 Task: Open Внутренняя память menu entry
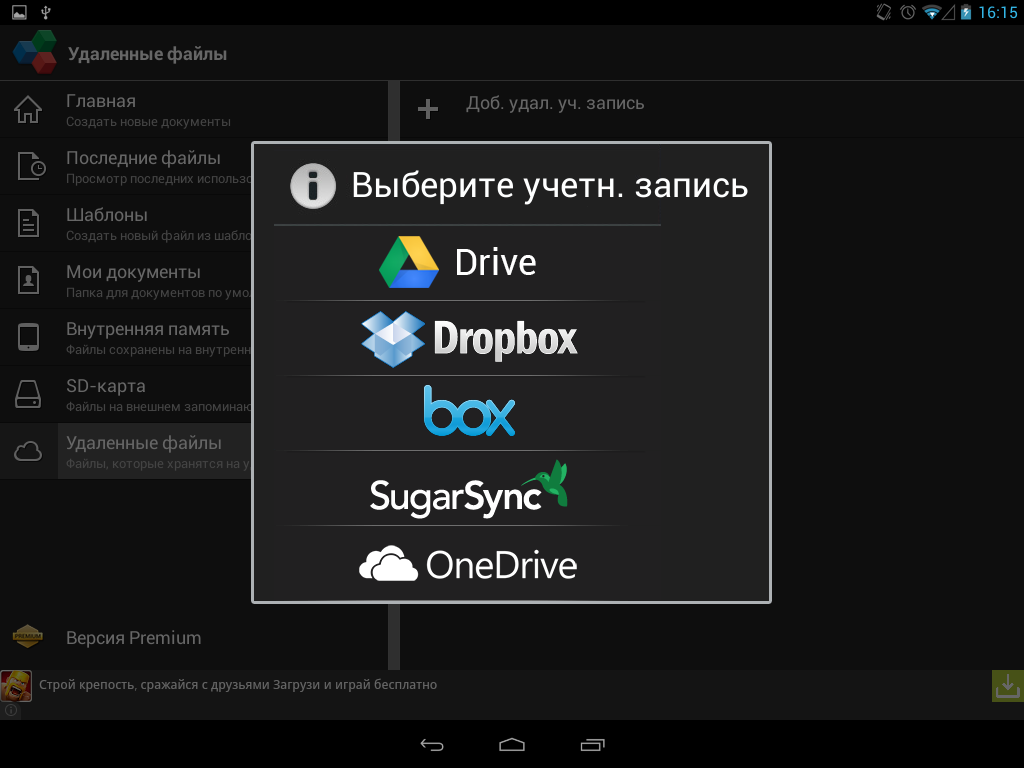[125, 337]
